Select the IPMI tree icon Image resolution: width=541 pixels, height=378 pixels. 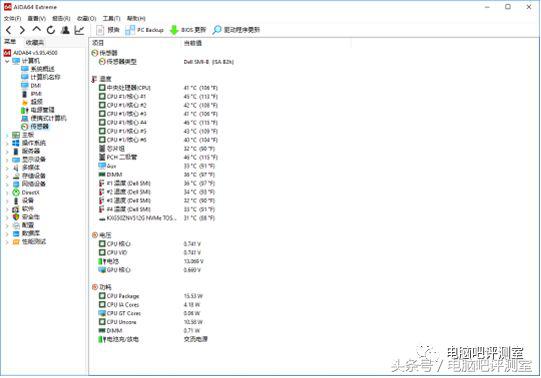click(24, 94)
